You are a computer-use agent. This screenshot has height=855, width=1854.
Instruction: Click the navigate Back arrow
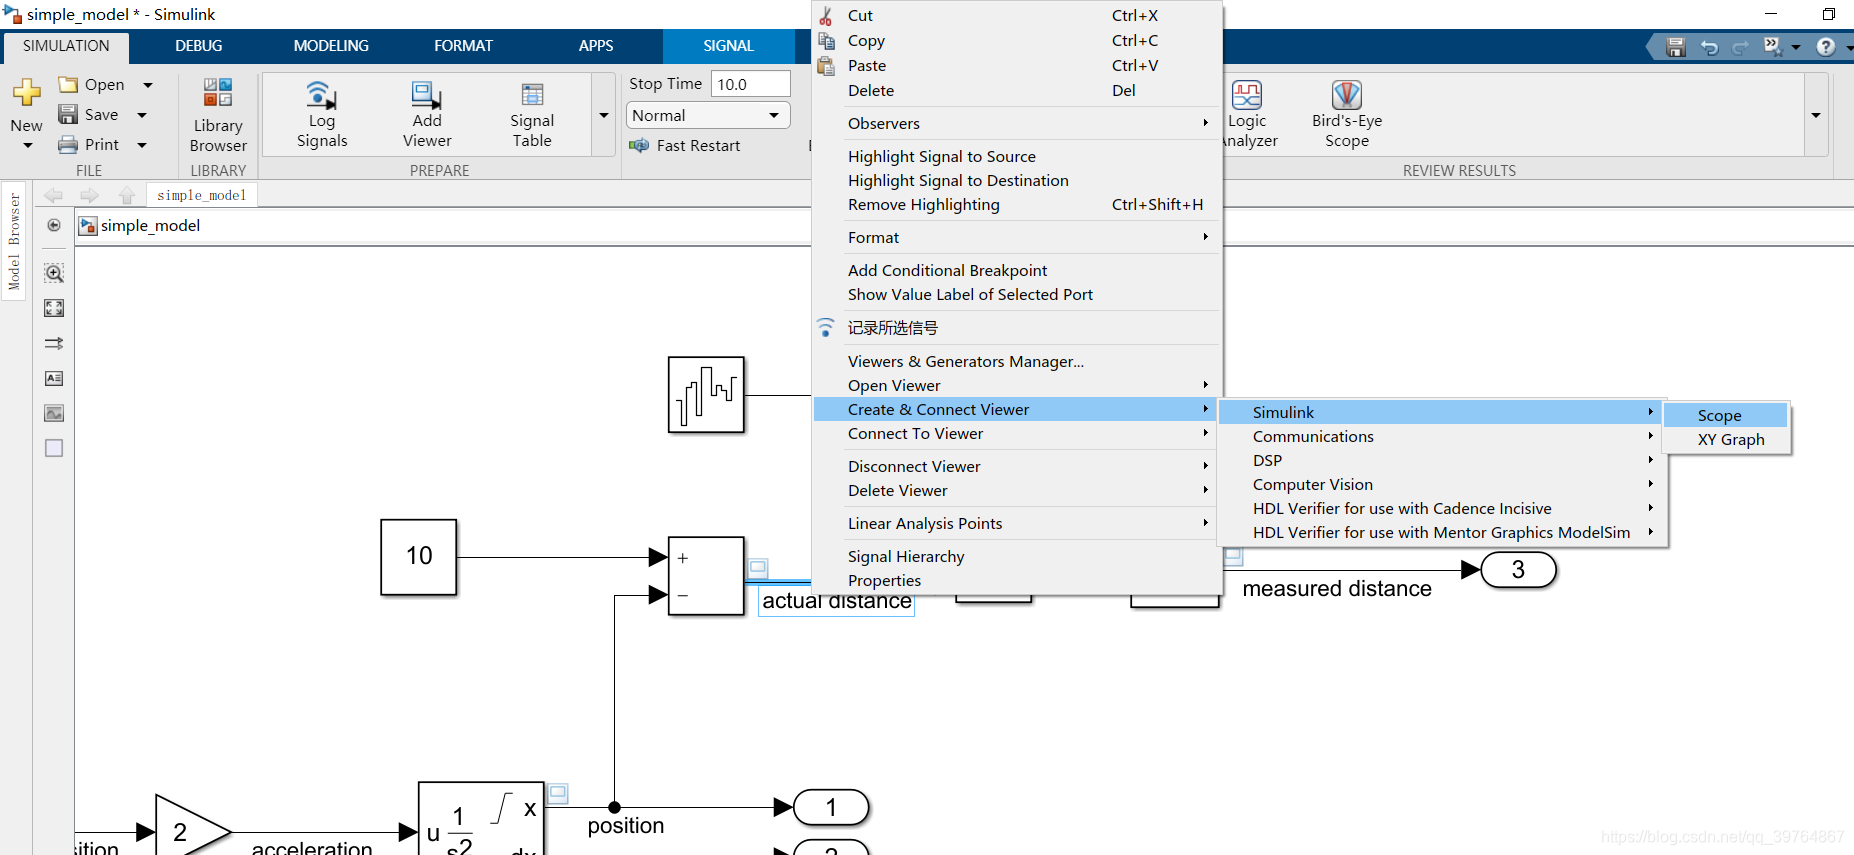54,195
